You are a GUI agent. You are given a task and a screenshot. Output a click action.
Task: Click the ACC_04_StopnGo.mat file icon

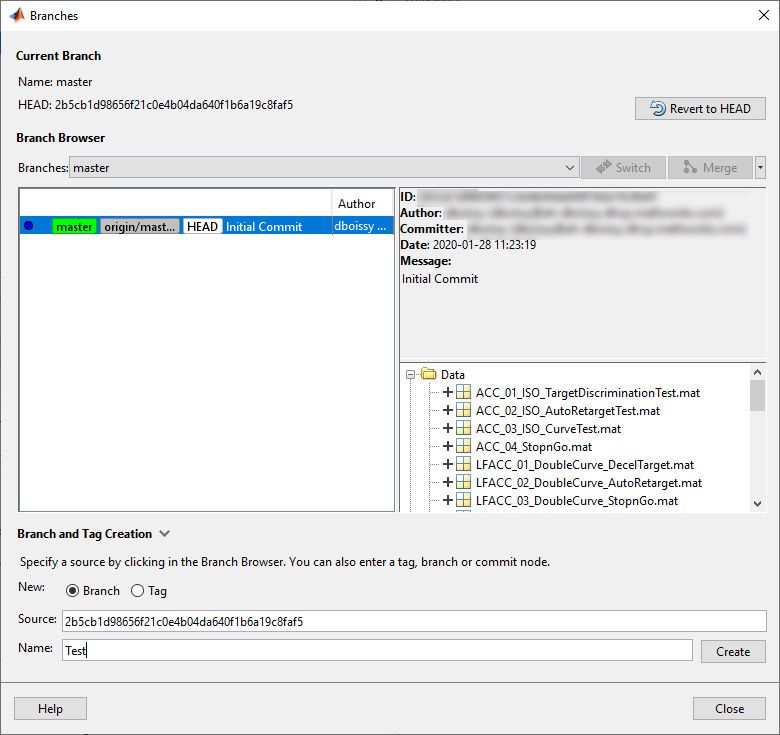click(463, 446)
